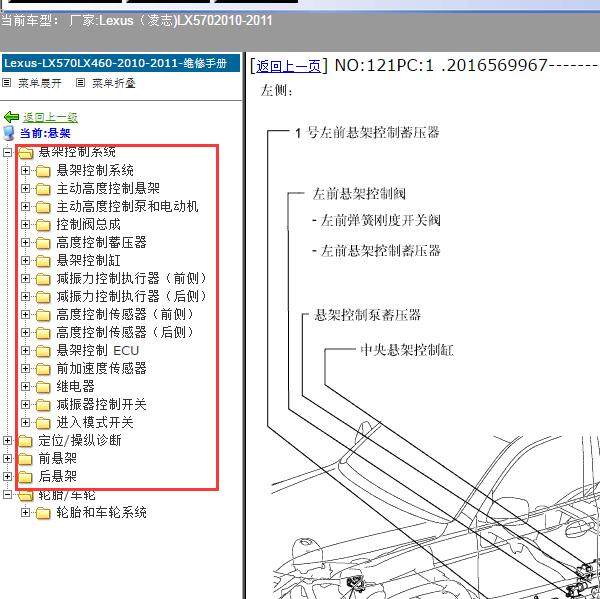
Task: Click the green back arrow icon
Action: pyautogui.click(x=11, y=117)
